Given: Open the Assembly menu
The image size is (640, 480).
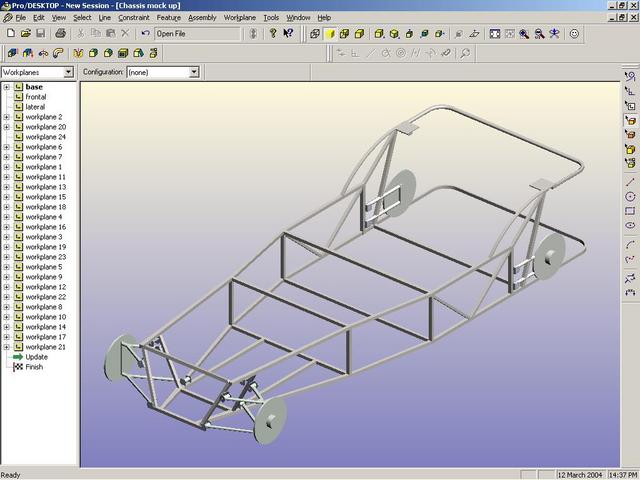Looking at the screenshot, I should [x=202, y=18].
